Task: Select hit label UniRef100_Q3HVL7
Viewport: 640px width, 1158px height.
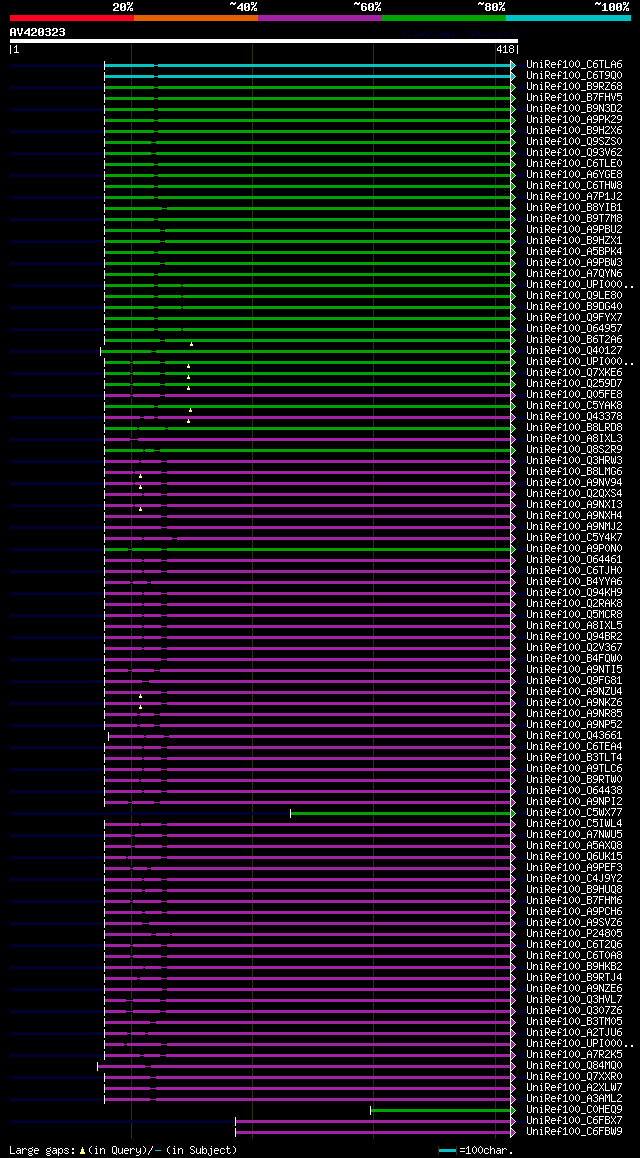Action: pos(574,1000)
